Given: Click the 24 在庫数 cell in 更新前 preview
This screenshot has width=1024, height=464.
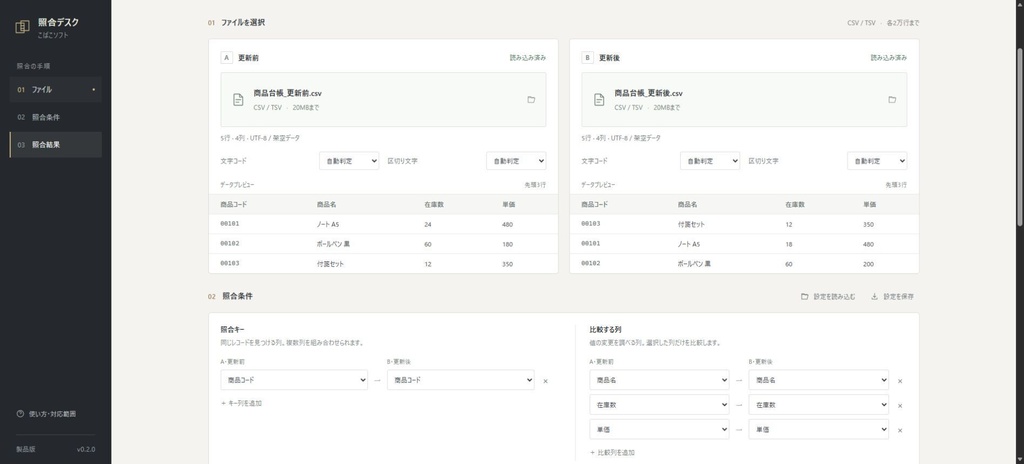Looking at the screenshot, I should 428,224.
